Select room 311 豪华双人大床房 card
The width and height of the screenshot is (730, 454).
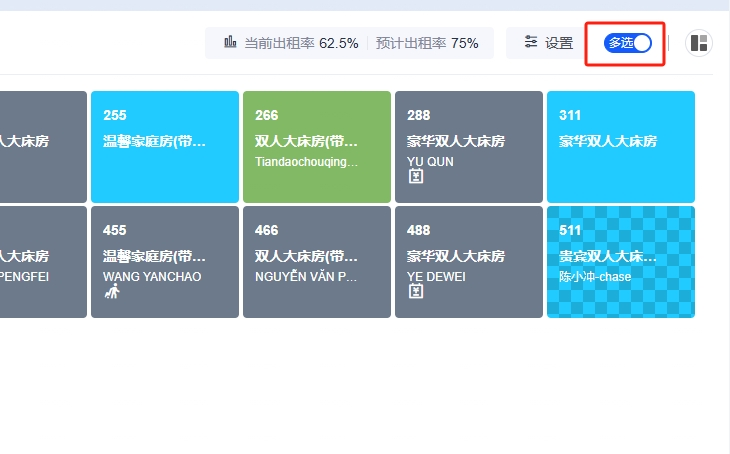coord(620,146)
